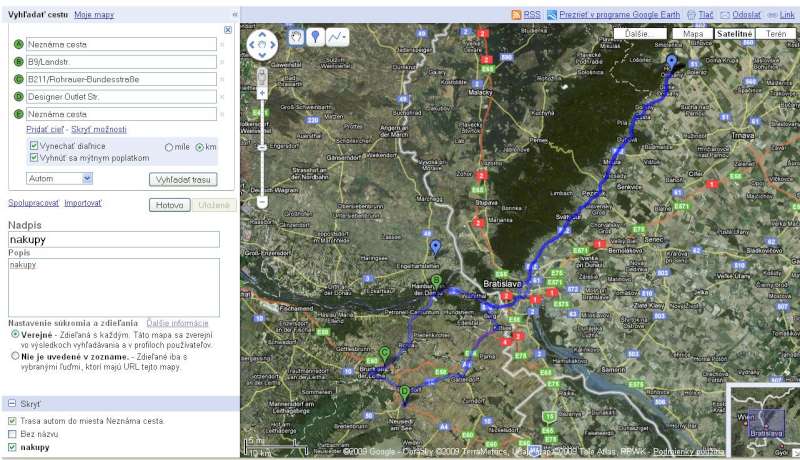This screenshot has width=800, height=460.
Task: Click the zoom out minus button
Action: [262, 201]
